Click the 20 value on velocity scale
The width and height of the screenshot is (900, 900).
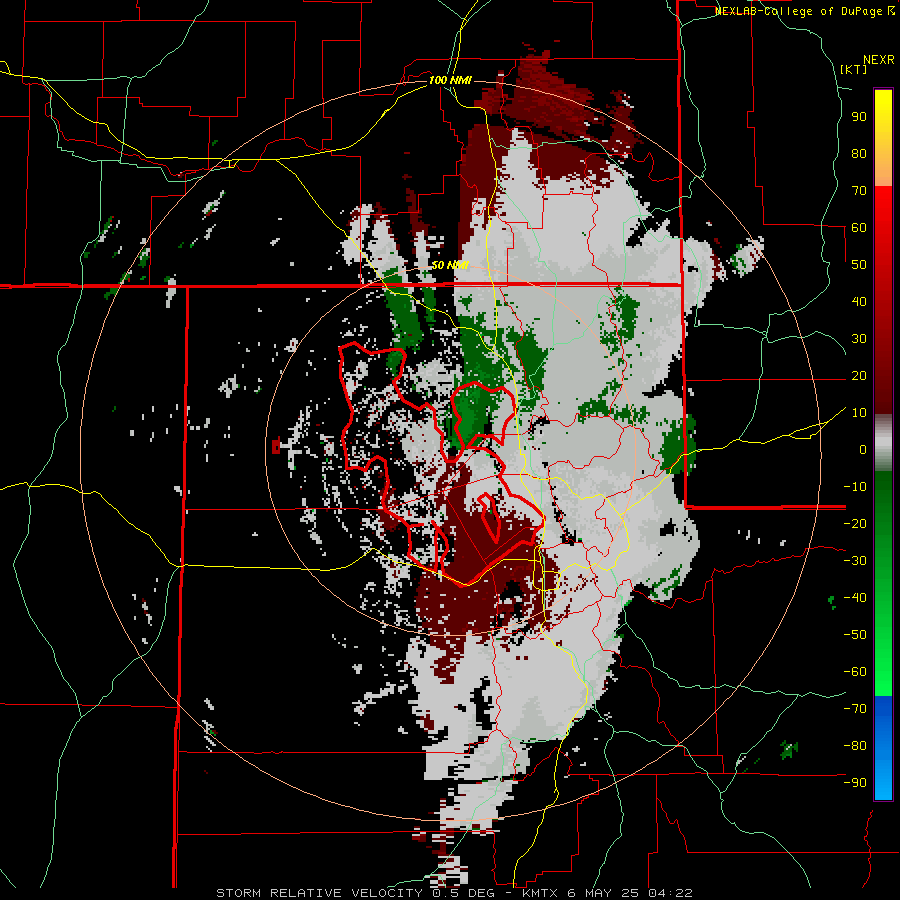pyautogui.click(x=859, y=375)
